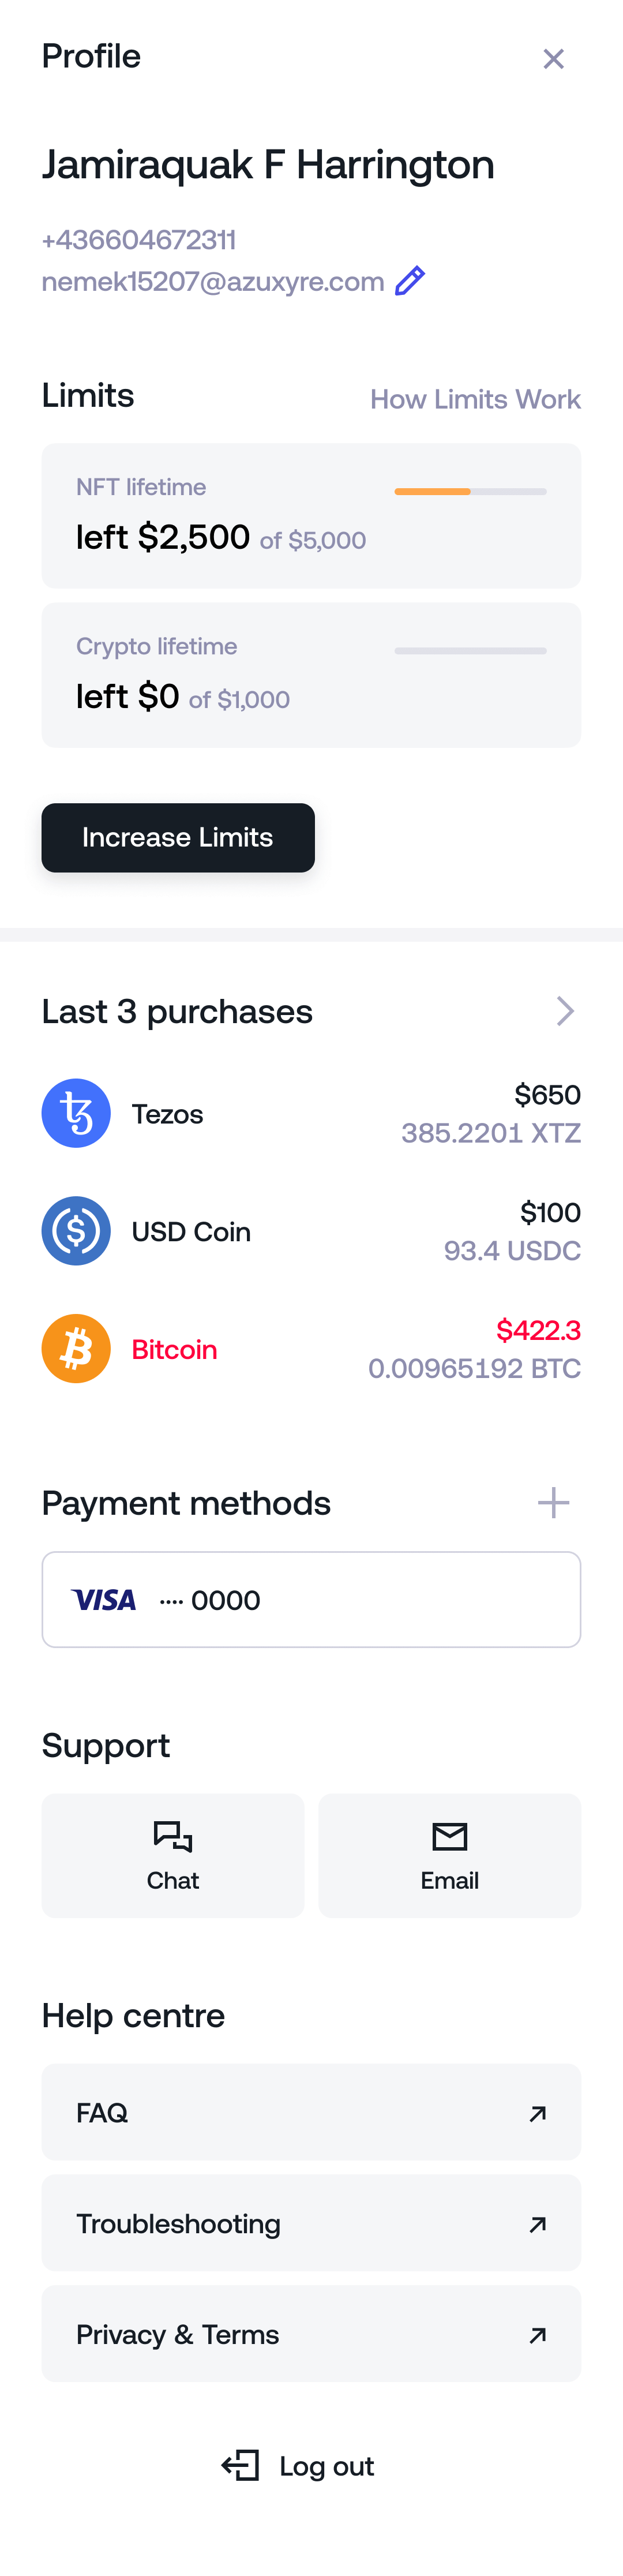623x2576 pixels.
Task: Open the FAQ external link arrow
Action: tap(538, 2113)
